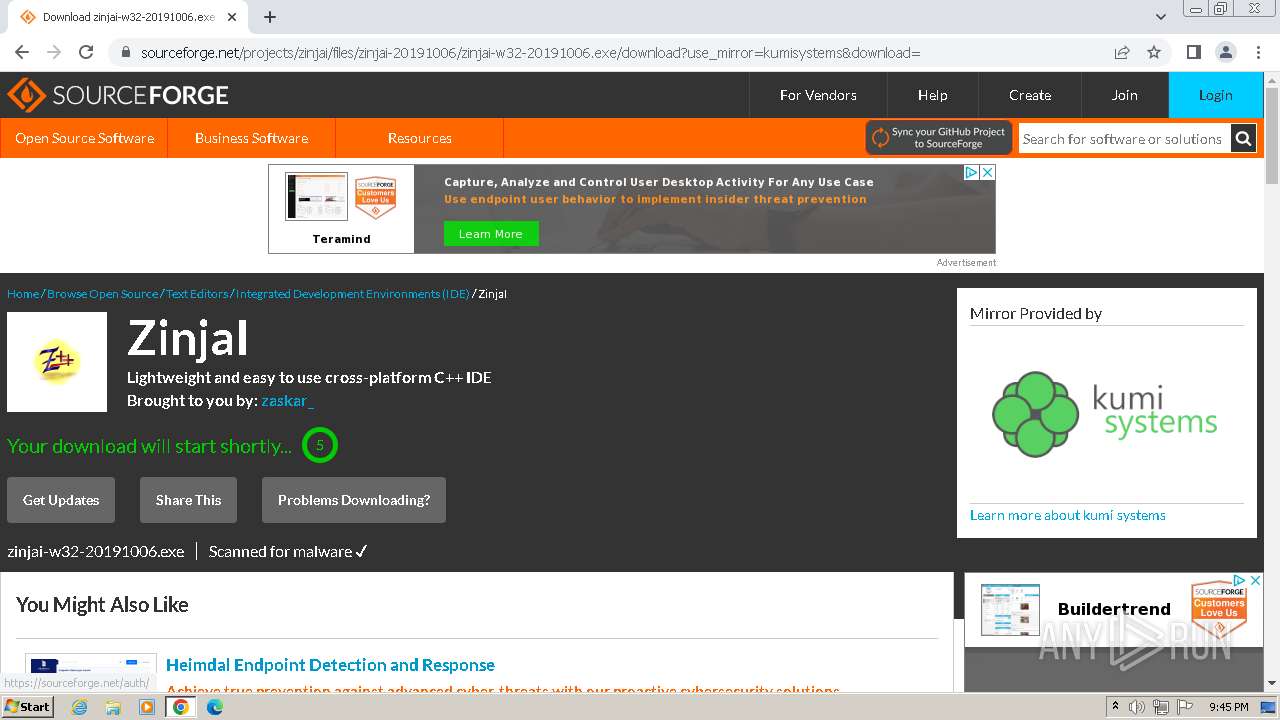Screen dimensions: 1280x720
Task: Go back with browser back arrow
Action: tap(22, 52)
